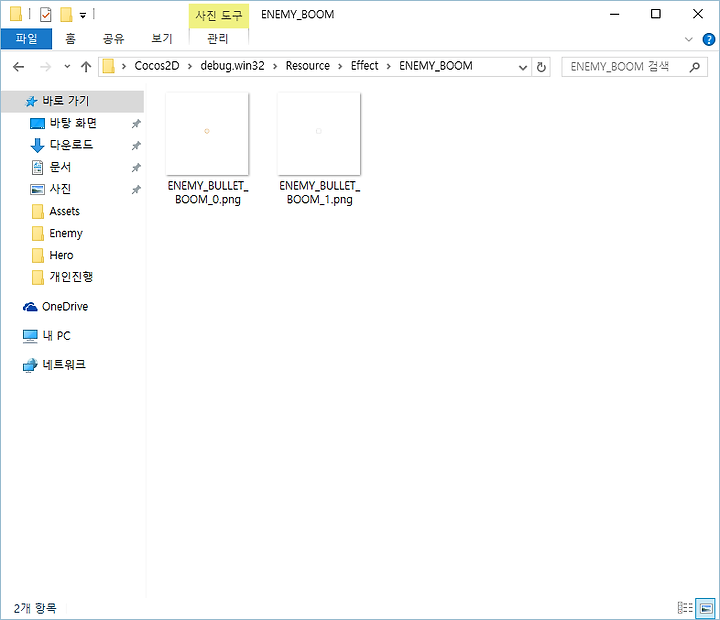Click the pin icon next to 바탕 화면
This screenshot has width=720, height=620.
click(x=136, y=124)
